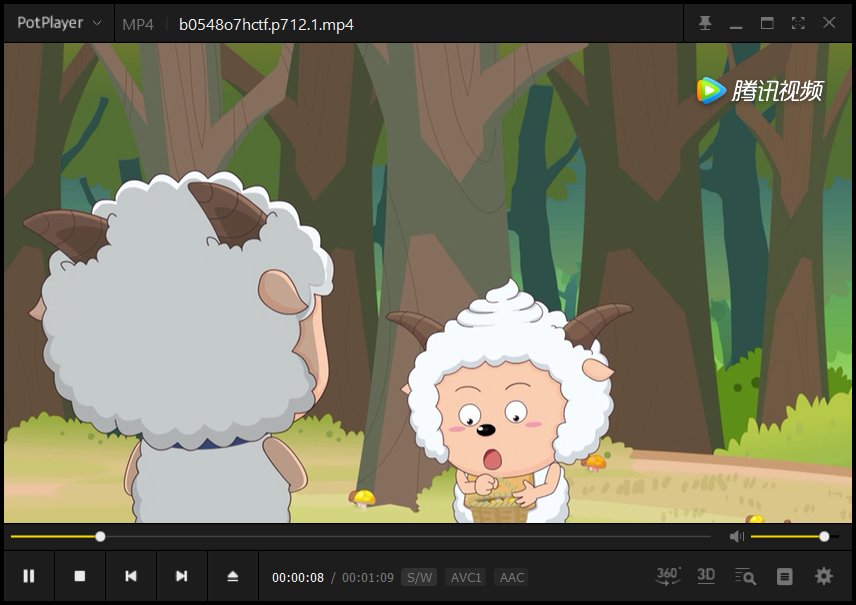Skip to the next file

(182, 576)
